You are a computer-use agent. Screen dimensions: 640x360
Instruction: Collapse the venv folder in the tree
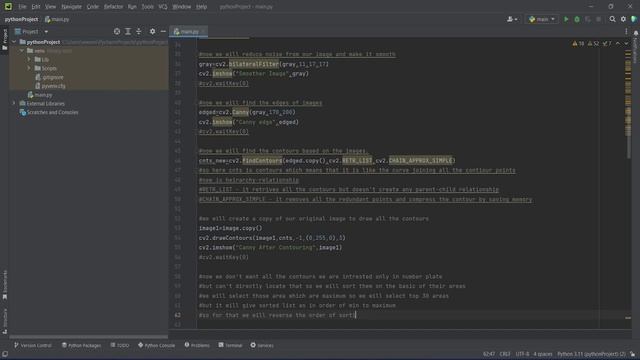click(x=22, y=51)
